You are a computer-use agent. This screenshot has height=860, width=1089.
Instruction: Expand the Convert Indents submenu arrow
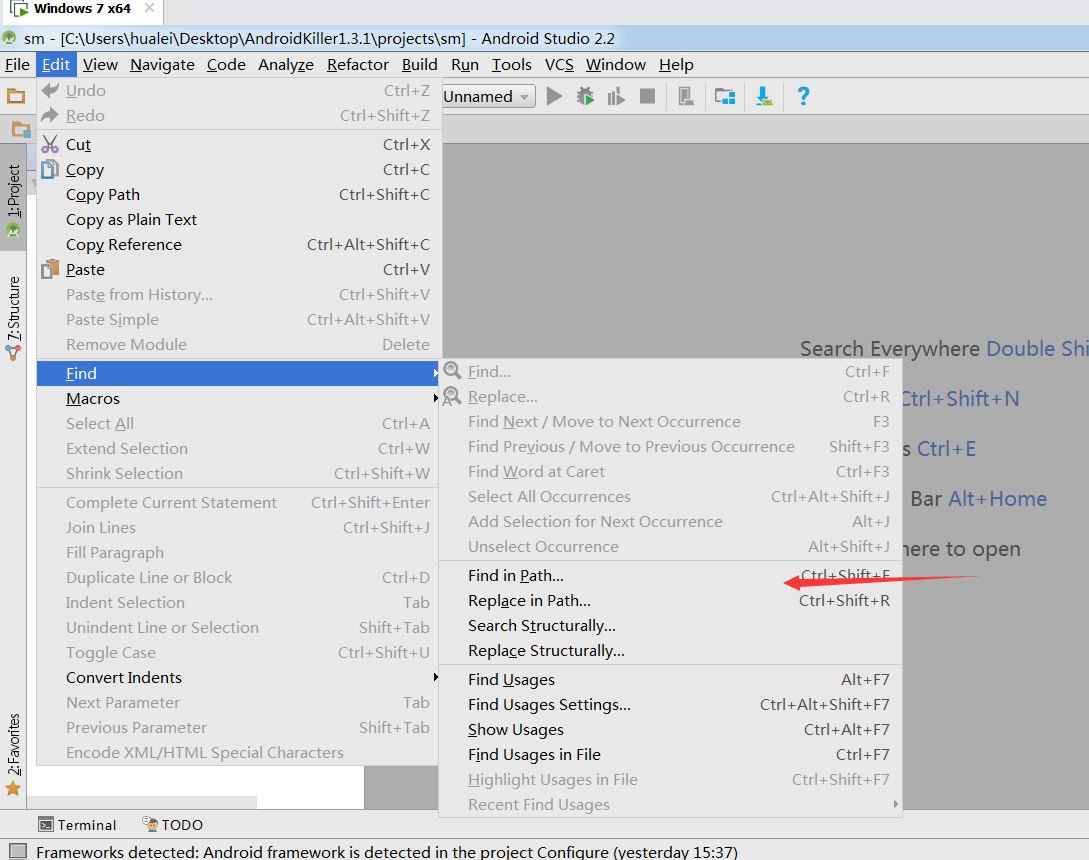(435, 677)
